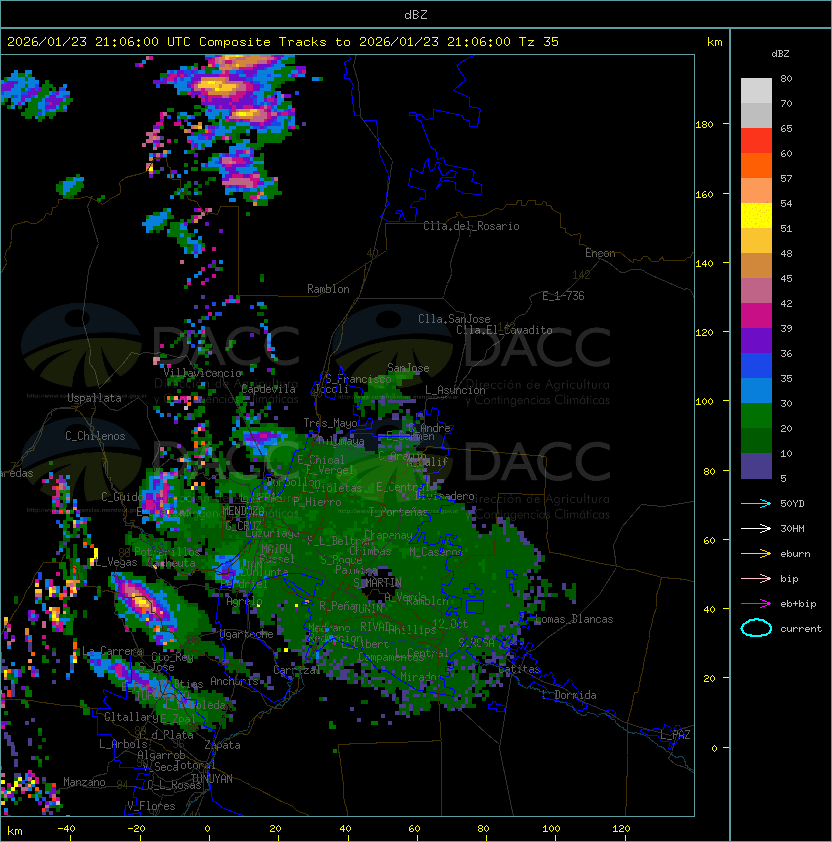Click the magenta eb+bip arrow legend icon
Screen dimensions: 832x842
[x=756, y=604]
